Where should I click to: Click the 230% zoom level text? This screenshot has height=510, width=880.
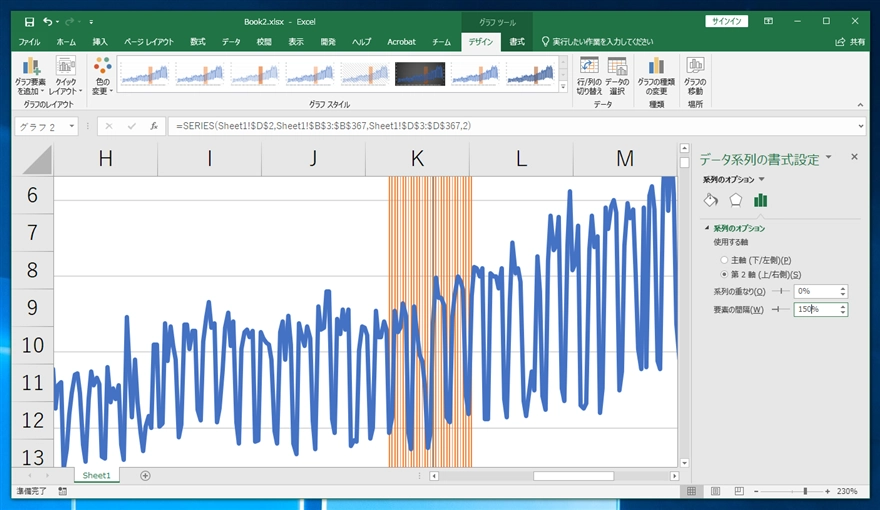tap(847, 491)
